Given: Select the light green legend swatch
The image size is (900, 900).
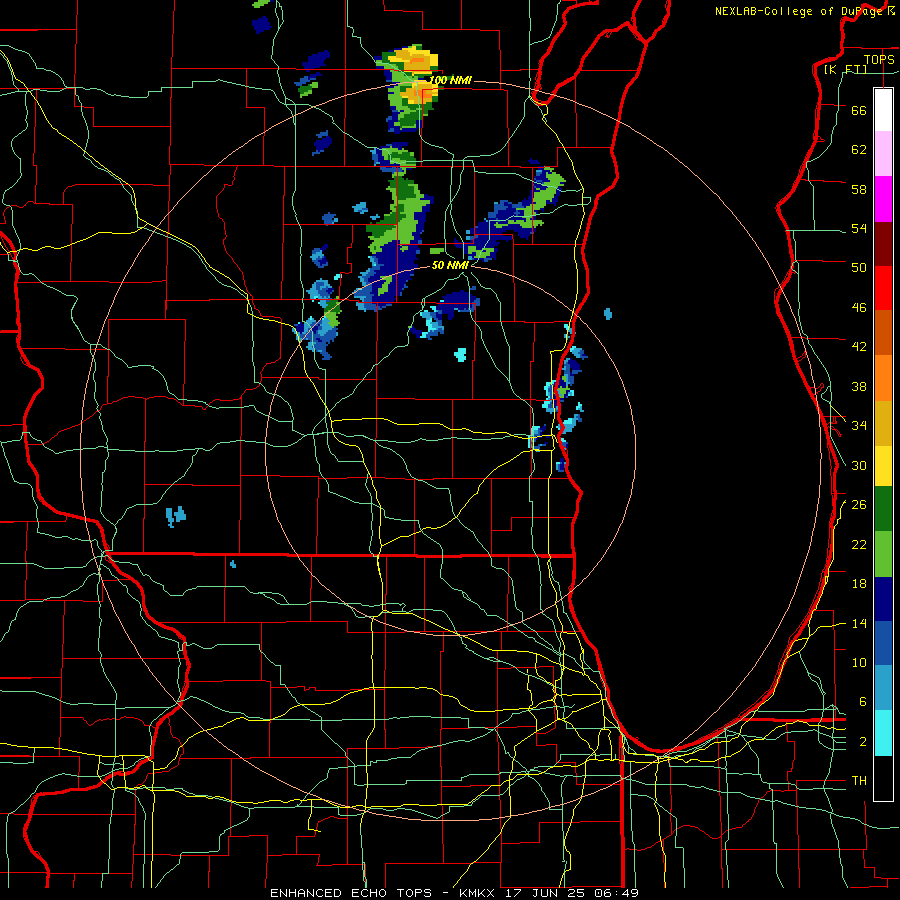Looking at the screenshot, I should pos(883,554).
